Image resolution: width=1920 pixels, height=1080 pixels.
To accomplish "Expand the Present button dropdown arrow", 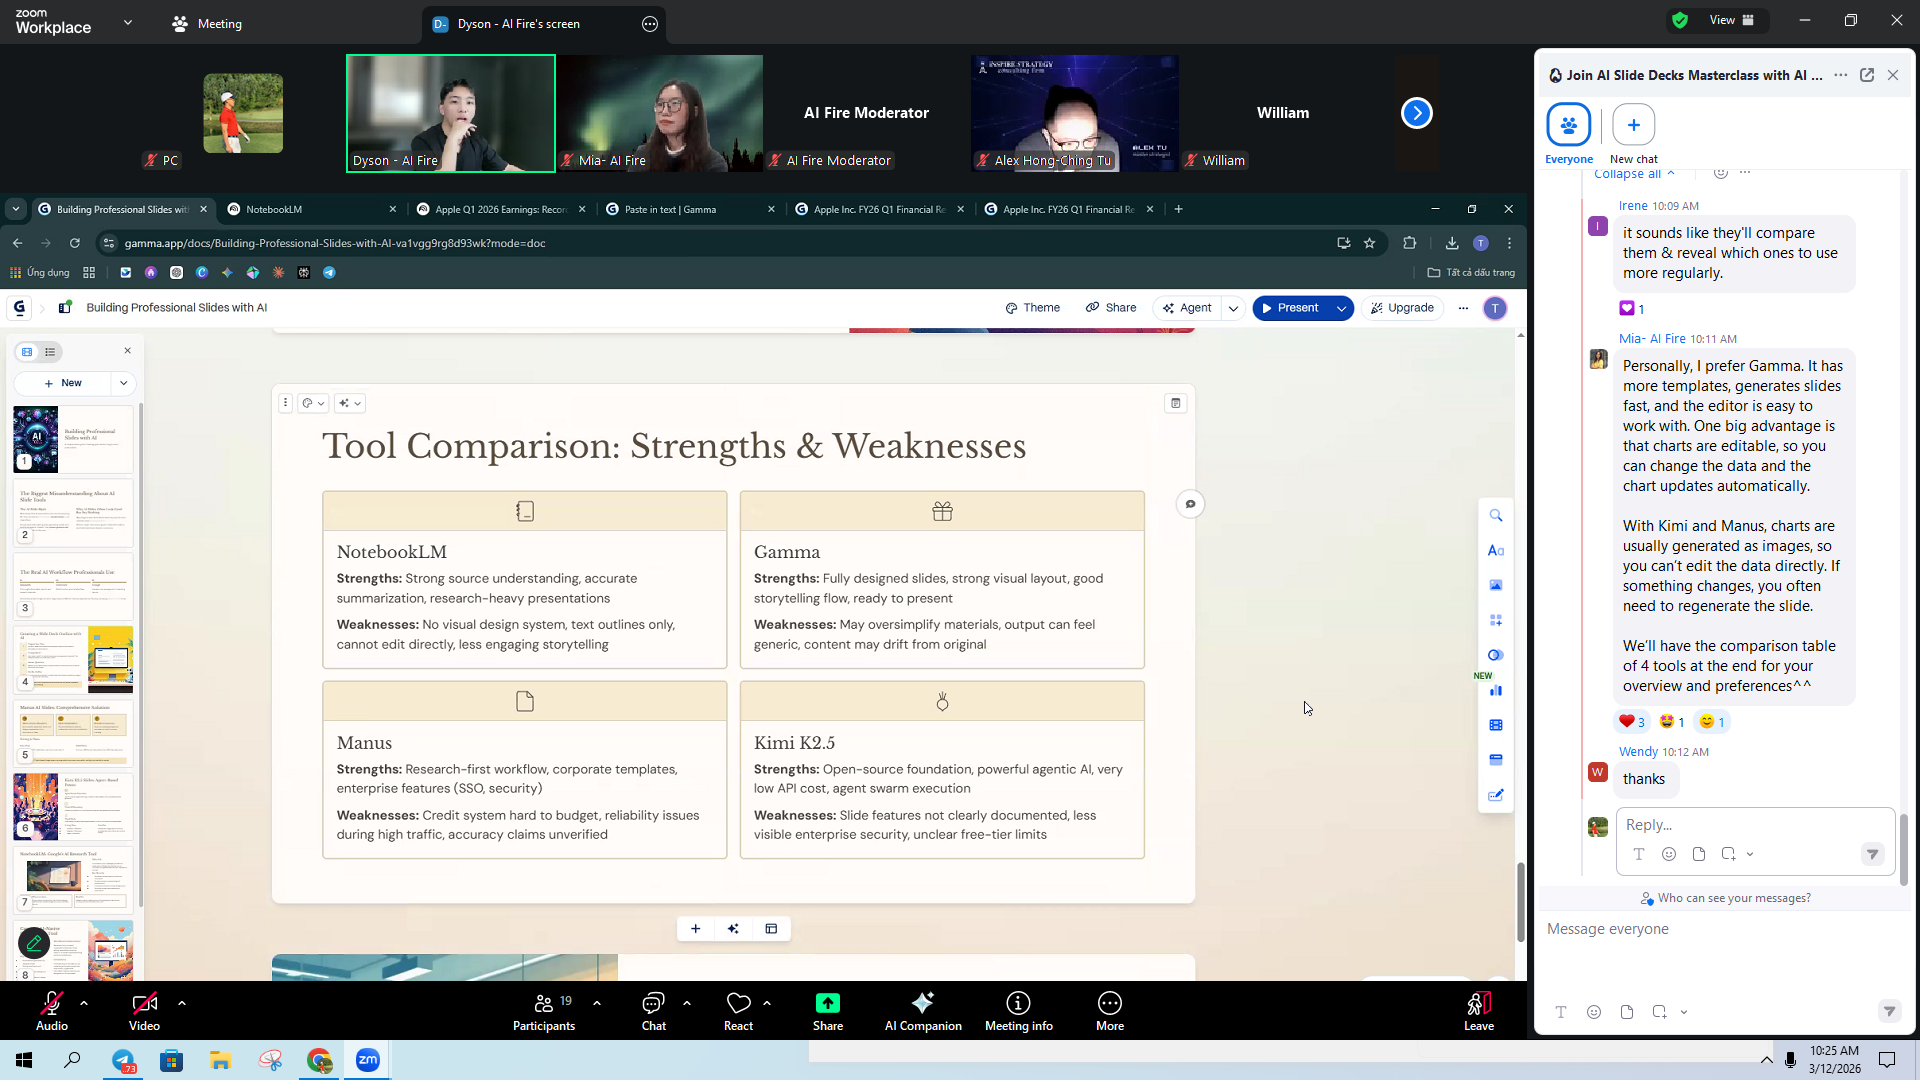I will coord(1340,308).
